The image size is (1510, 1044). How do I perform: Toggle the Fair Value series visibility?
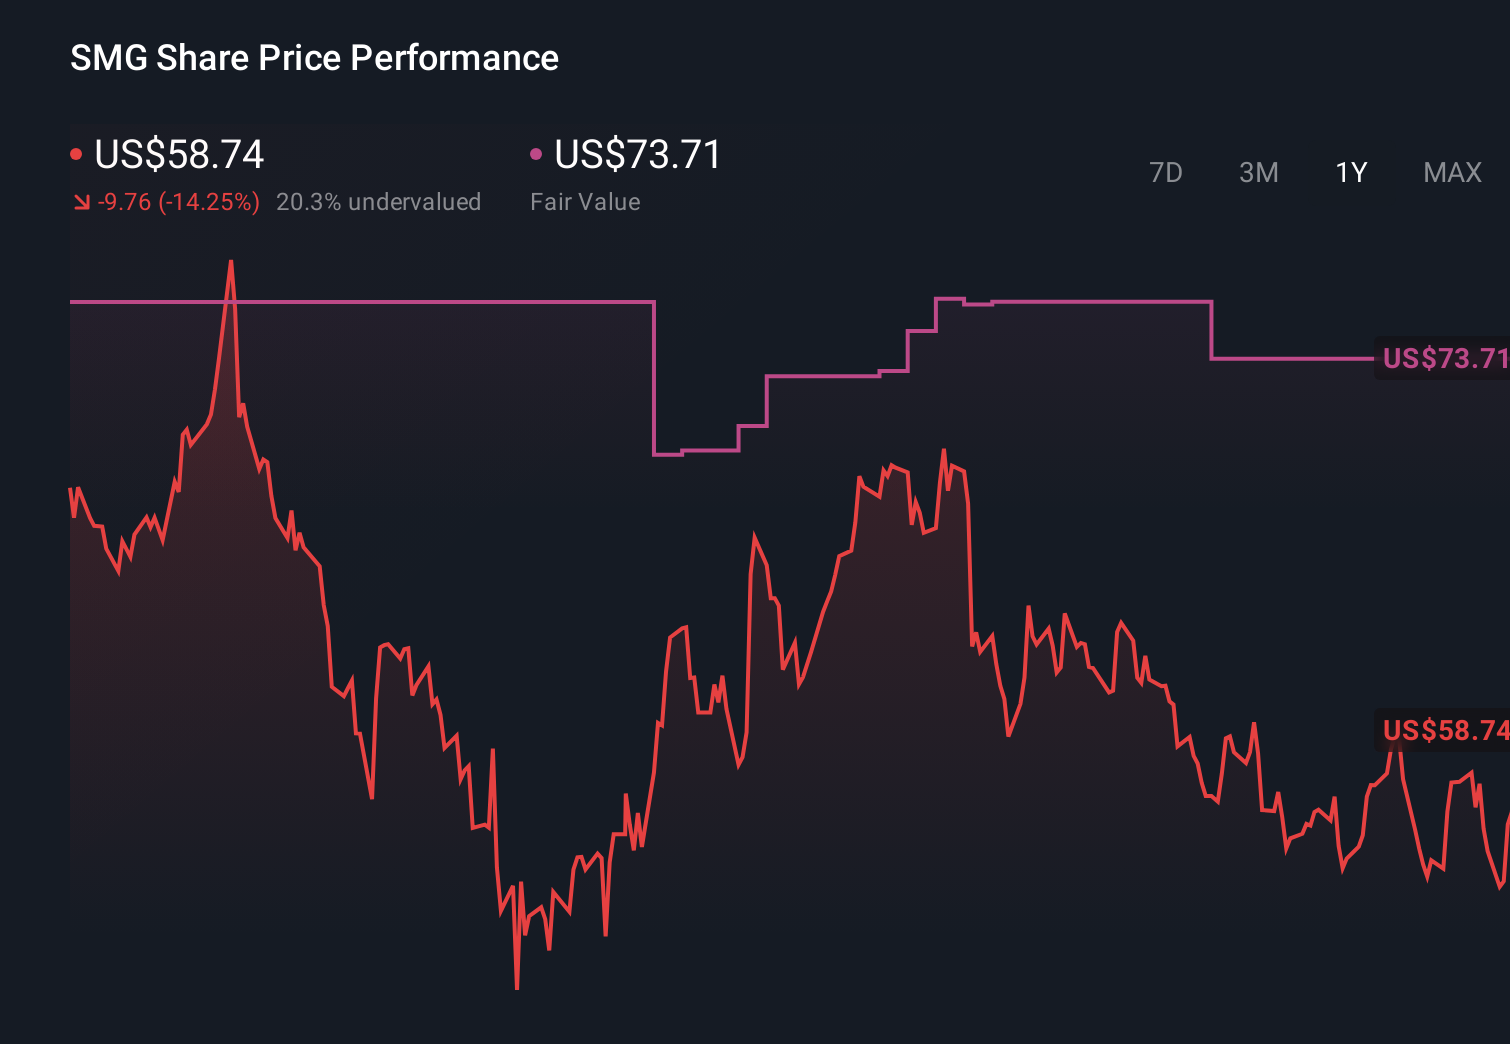pos(637,155)
